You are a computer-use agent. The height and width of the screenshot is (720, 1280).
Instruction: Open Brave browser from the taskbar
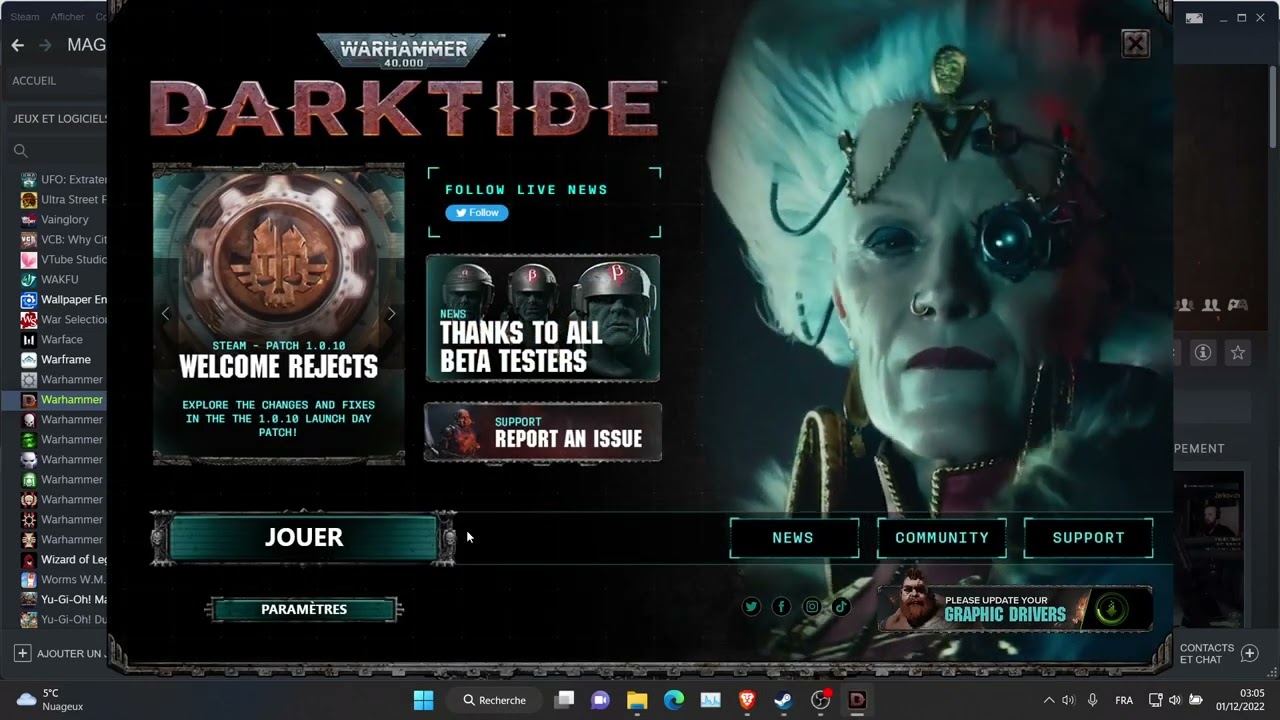point(747,700)
